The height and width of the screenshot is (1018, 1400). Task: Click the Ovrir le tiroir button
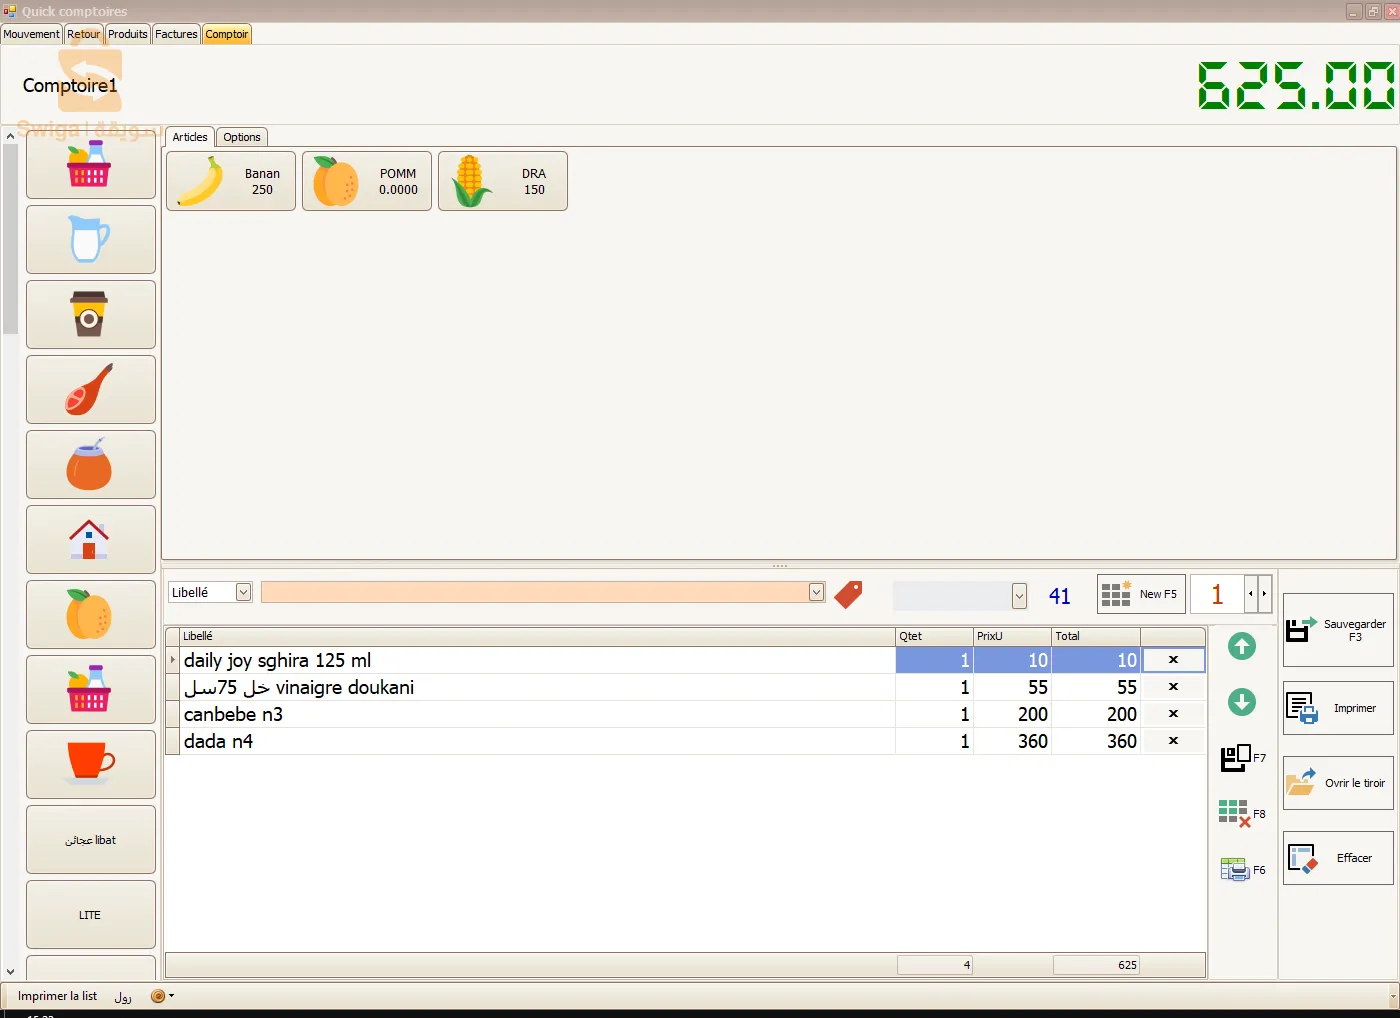1337,783
